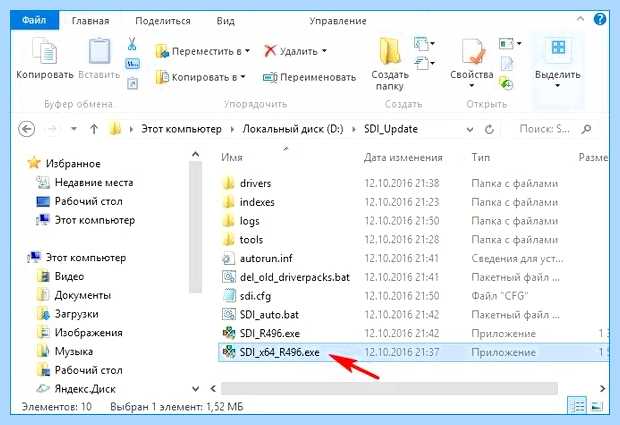Image resolution: width=620 pixels, height=425 pixels.
Task: Click the Удалить button with red X
Action: [295, 51]
